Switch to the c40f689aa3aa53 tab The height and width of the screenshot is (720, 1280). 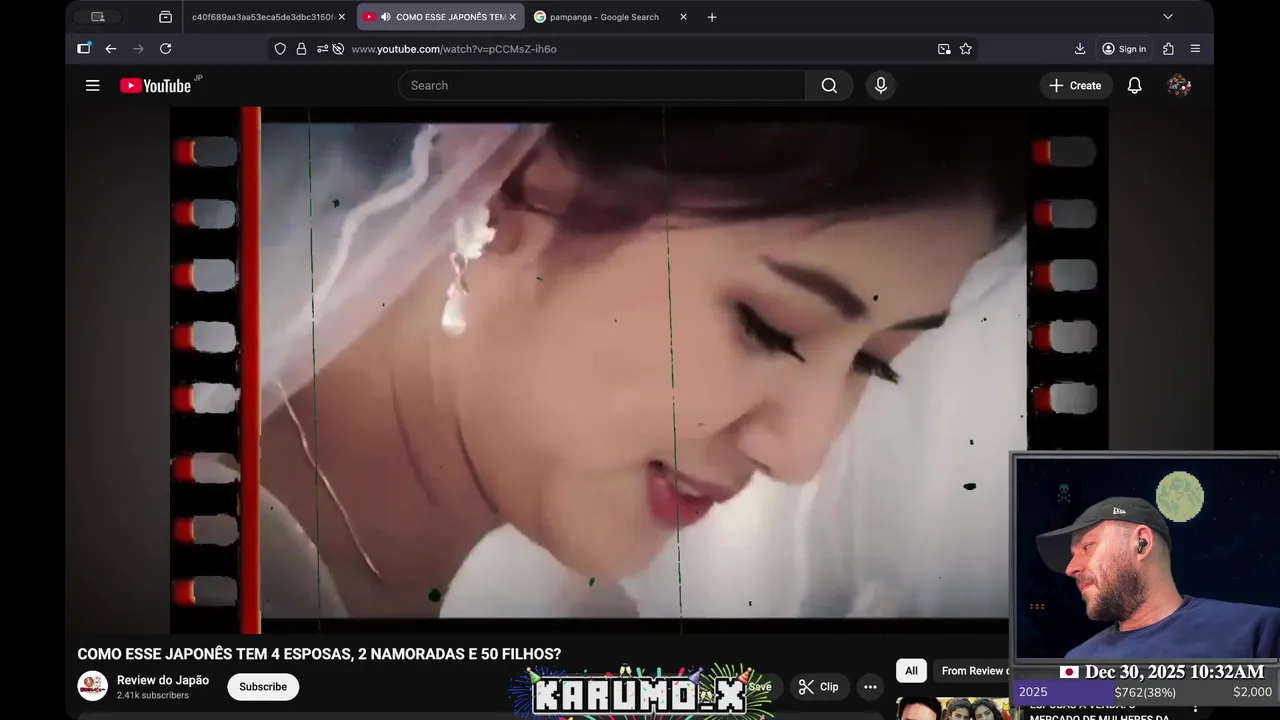coord(262,17)
